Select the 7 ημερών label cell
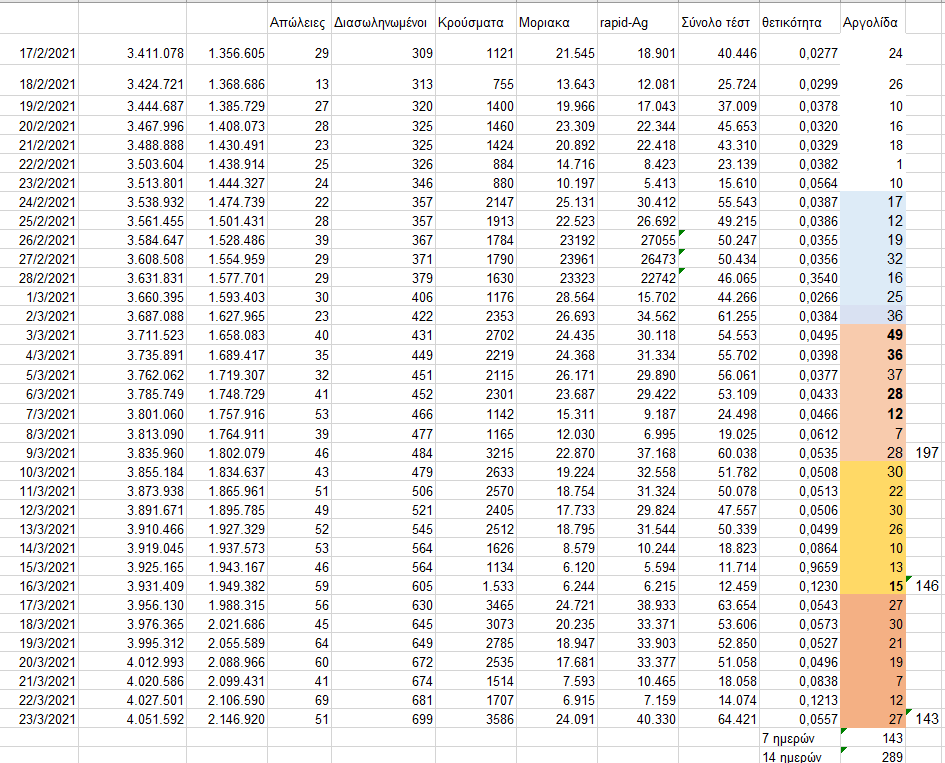 pyautogui.click(x=798, y=738)
